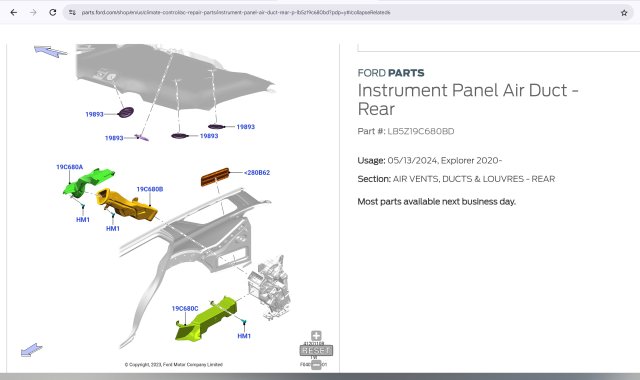Click the yellow 19C680B duct part

click(127, 204)
